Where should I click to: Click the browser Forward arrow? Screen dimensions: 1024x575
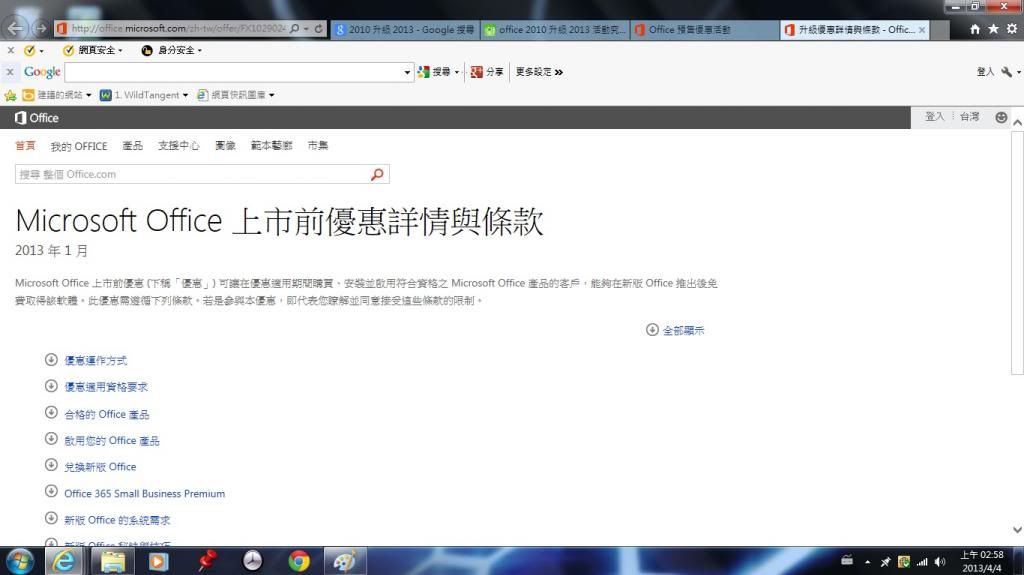pos(41,29)
